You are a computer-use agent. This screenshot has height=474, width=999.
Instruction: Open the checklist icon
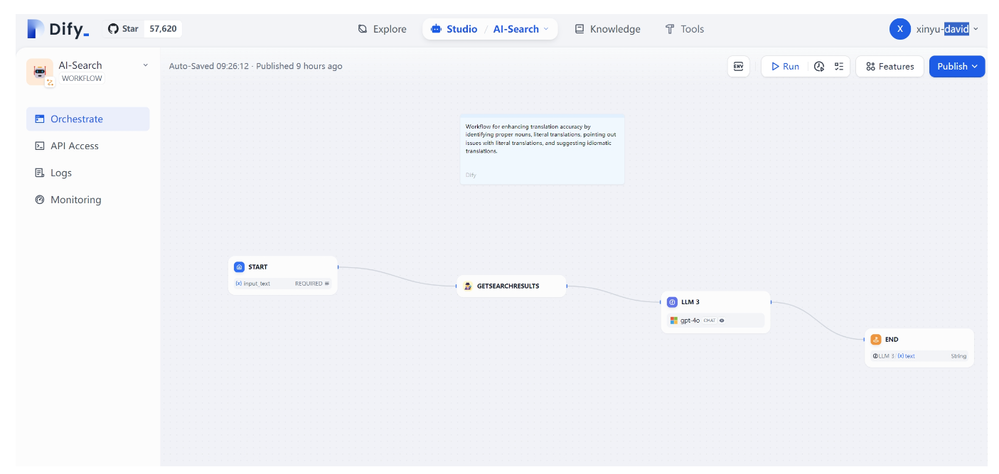(x=839, y=66)
